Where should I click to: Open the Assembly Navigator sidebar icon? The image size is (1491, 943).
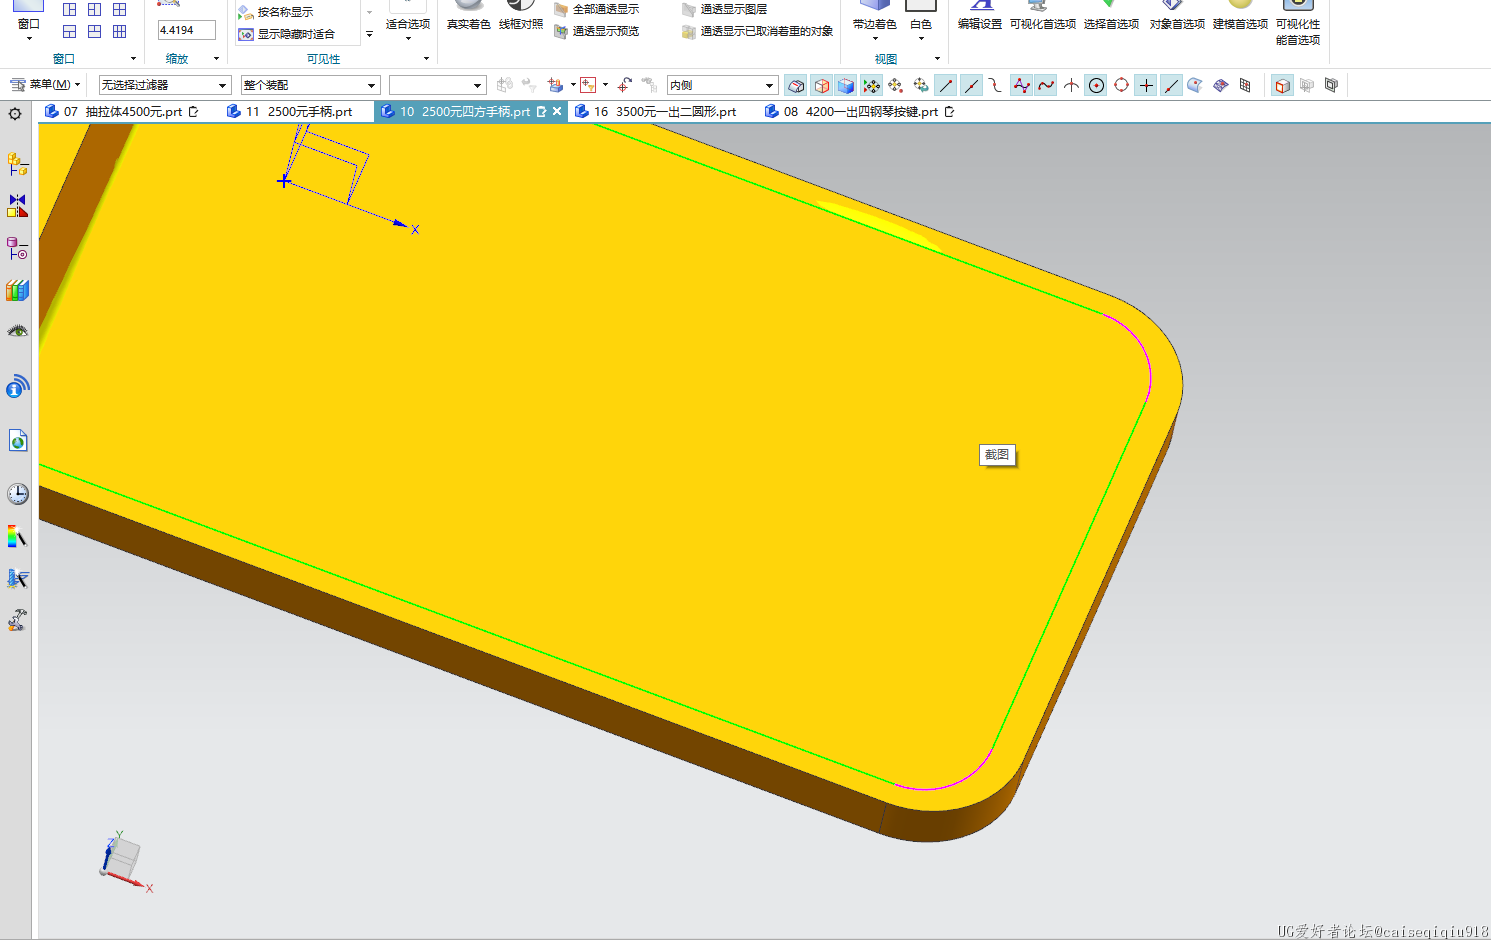(x=17, y=163)
